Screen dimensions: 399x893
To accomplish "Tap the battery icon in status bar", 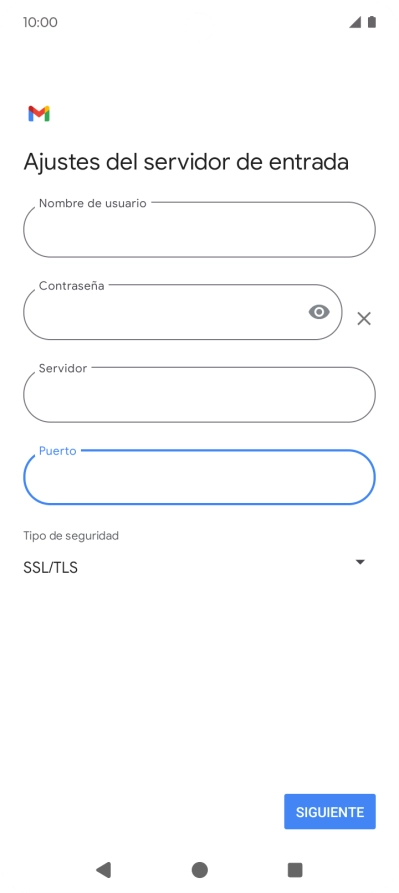I will [372, 22].
